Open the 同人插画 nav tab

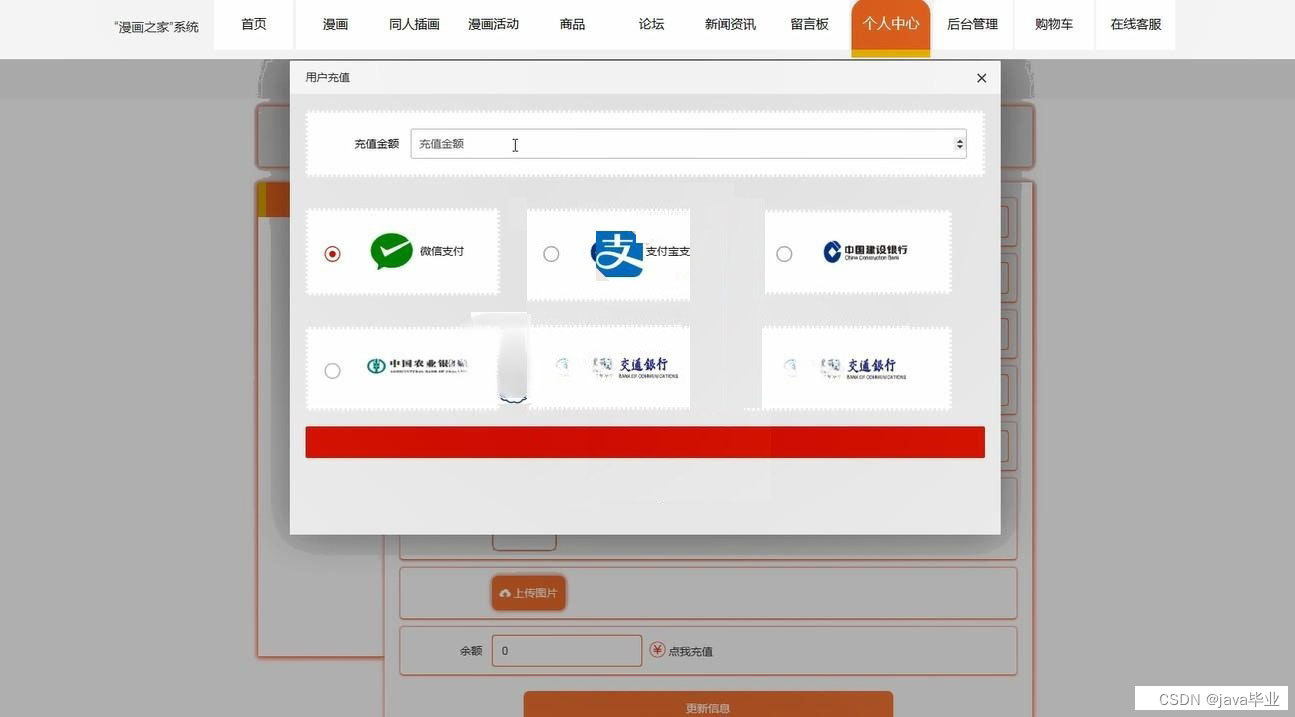(x=414, y=24)
